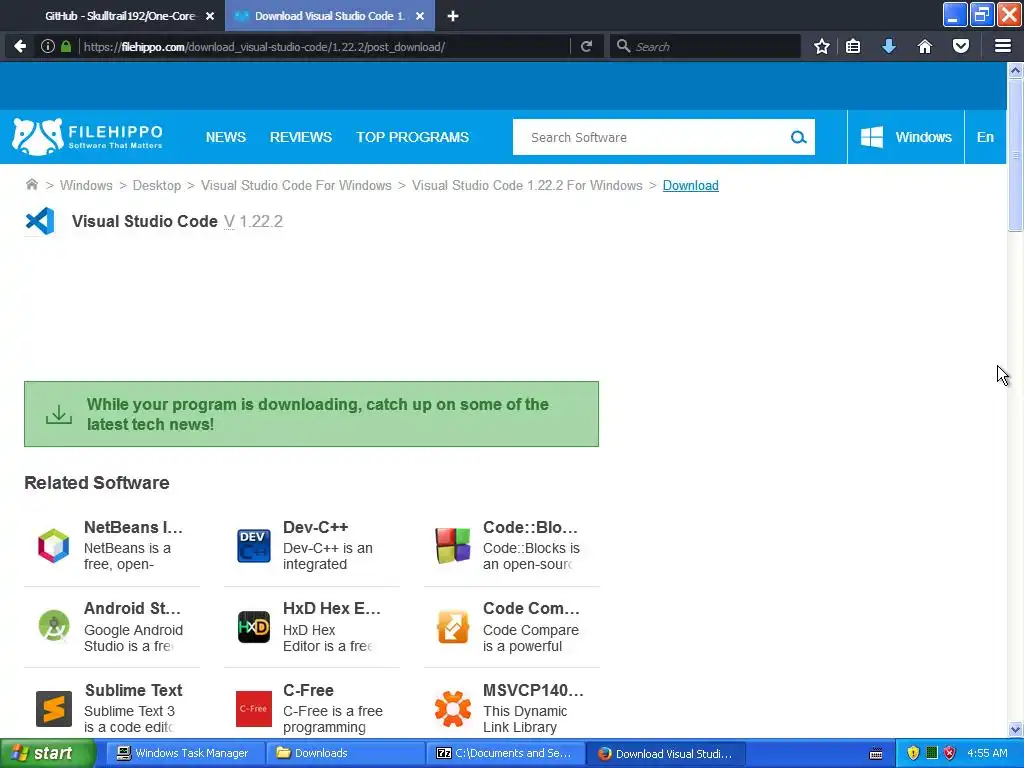Open the C-Free red icon

tap(253, 709)
